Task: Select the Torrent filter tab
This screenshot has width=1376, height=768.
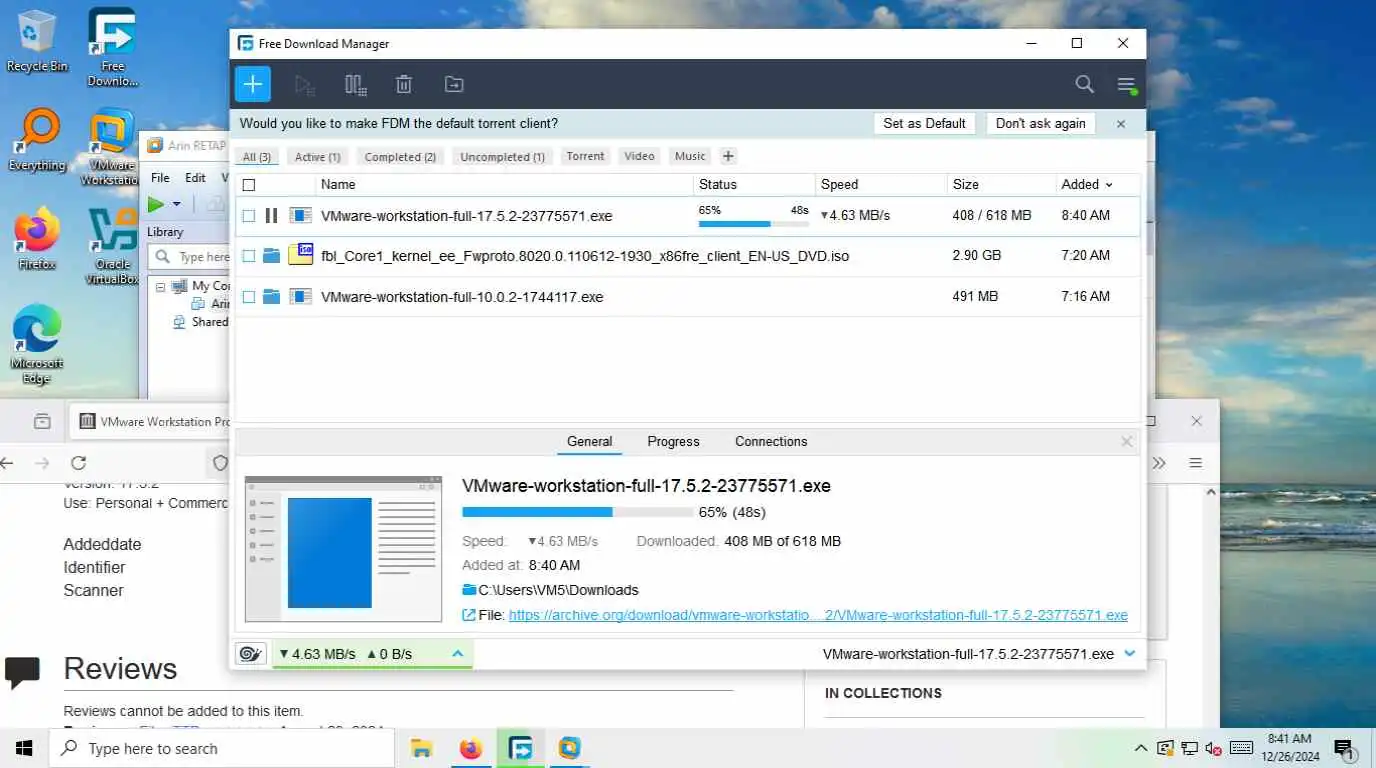Action: click(585, 156)
